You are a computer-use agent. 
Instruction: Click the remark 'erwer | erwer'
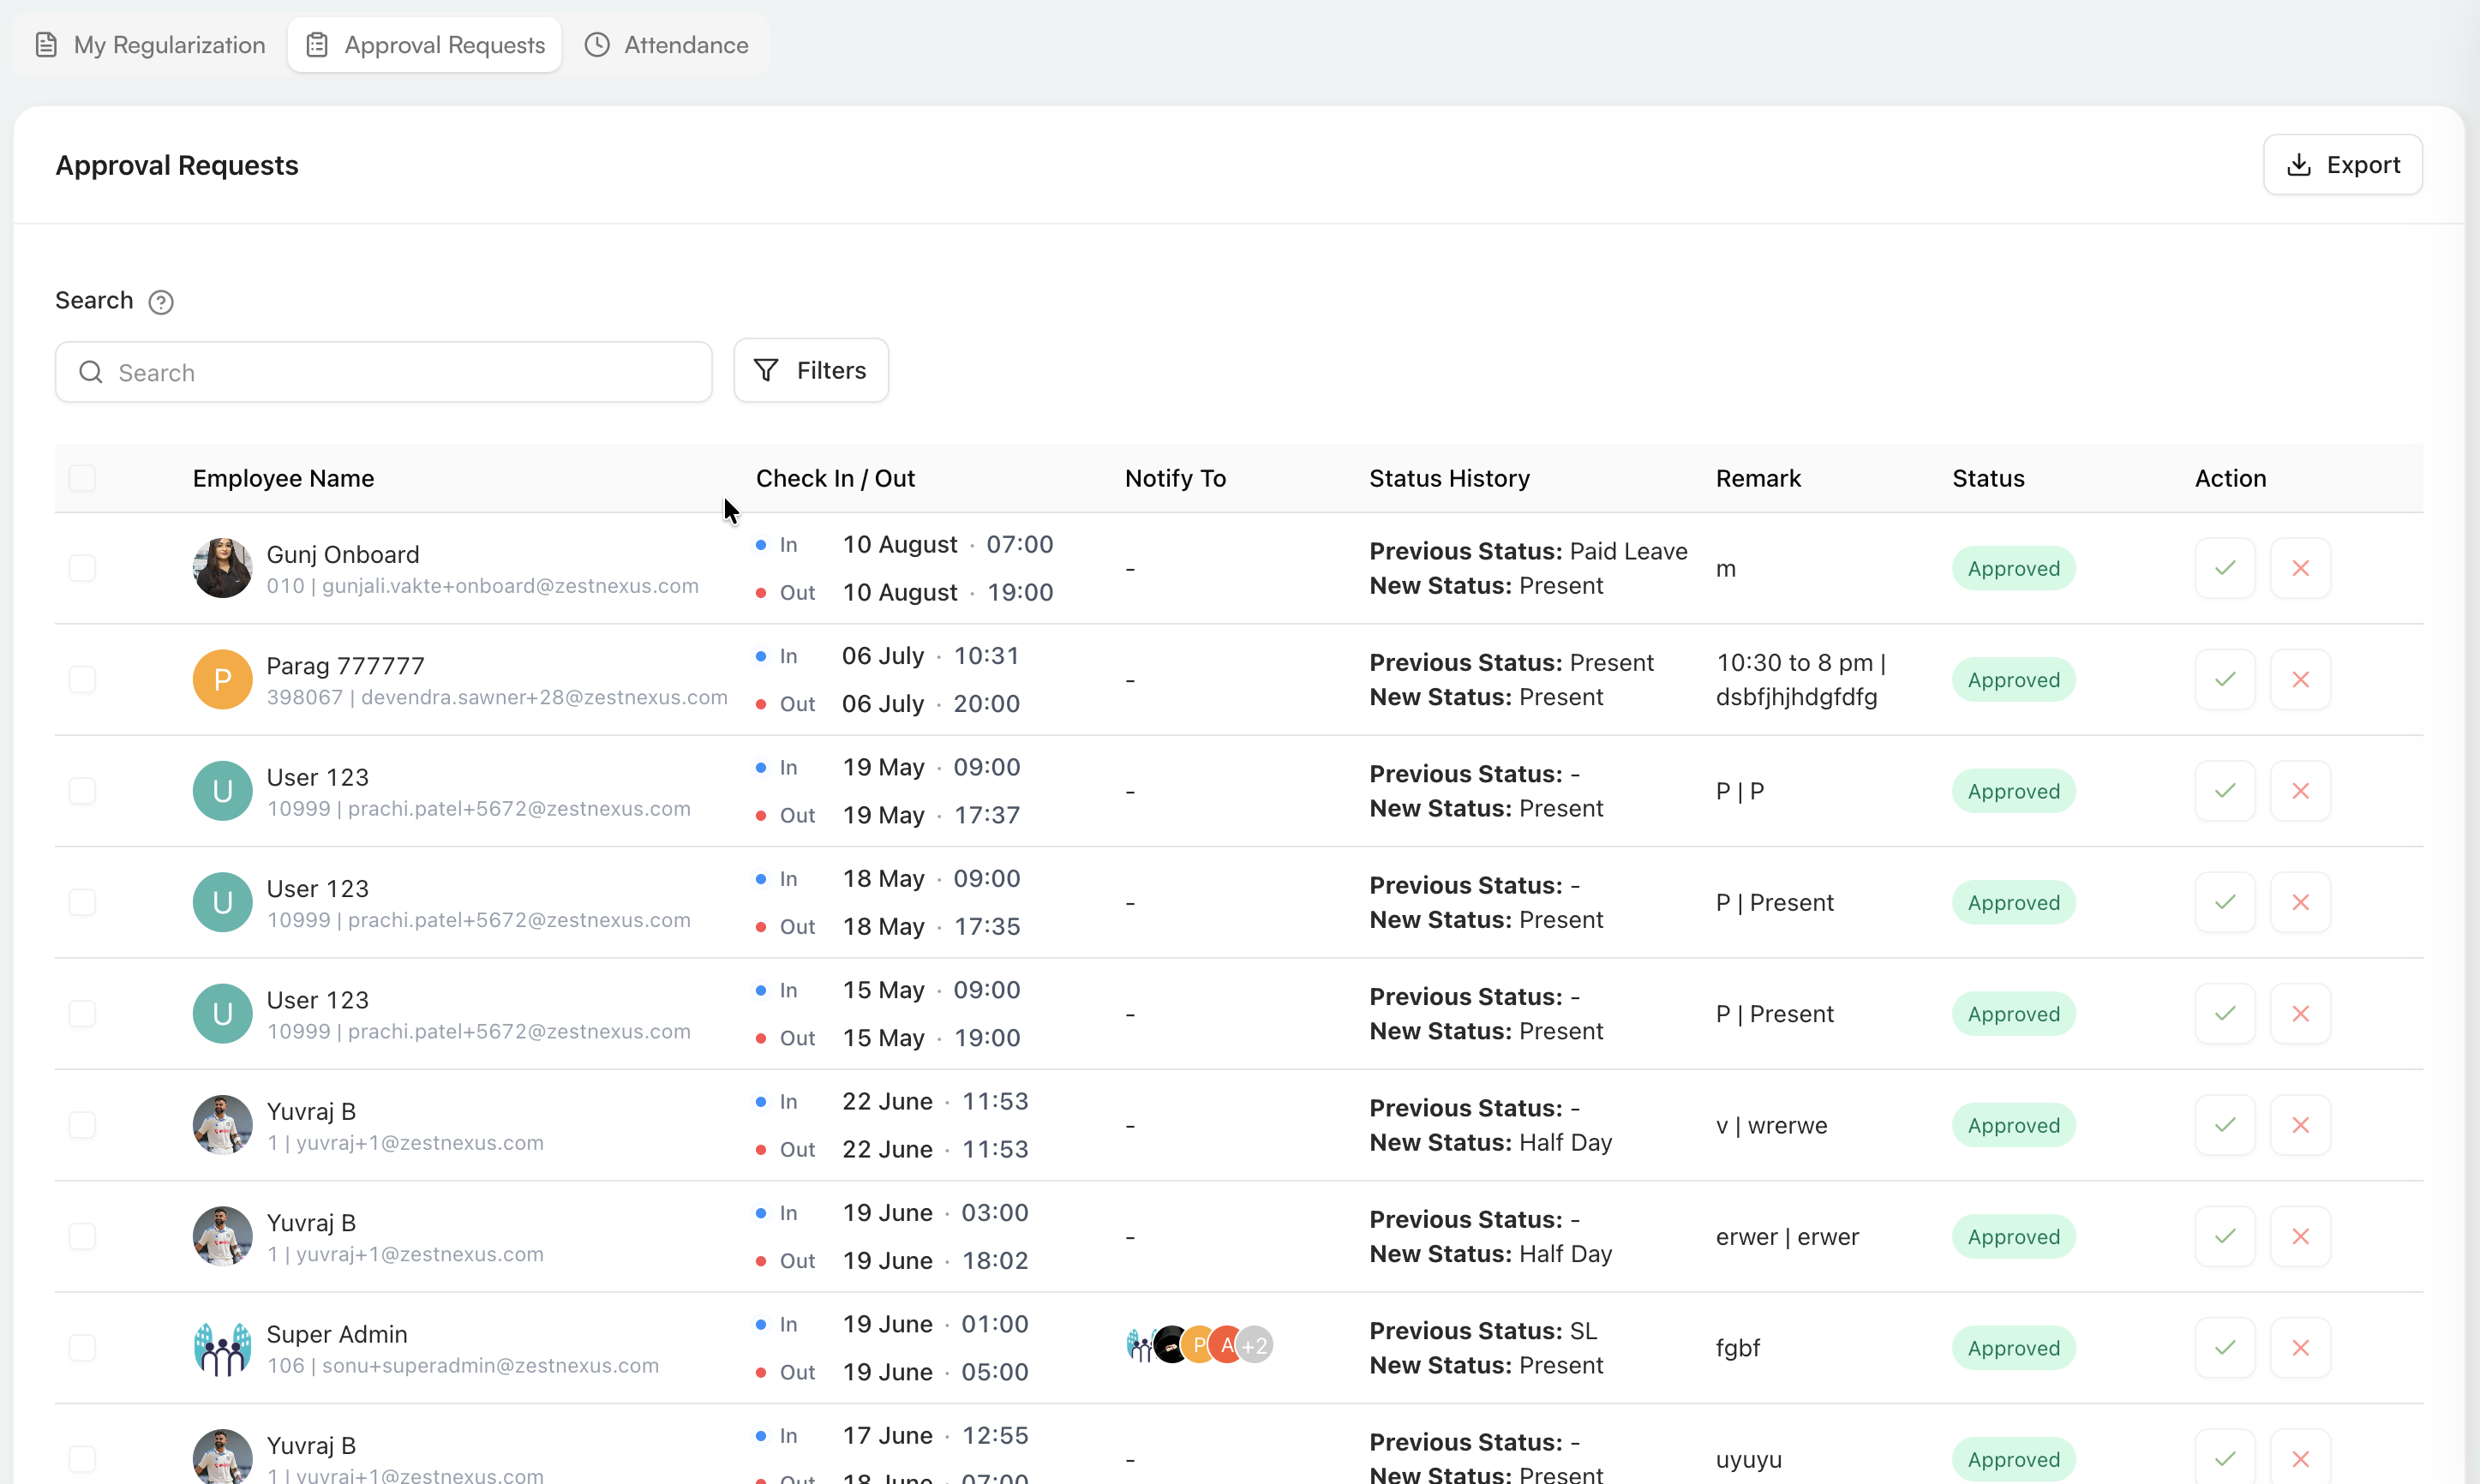1787,1237
